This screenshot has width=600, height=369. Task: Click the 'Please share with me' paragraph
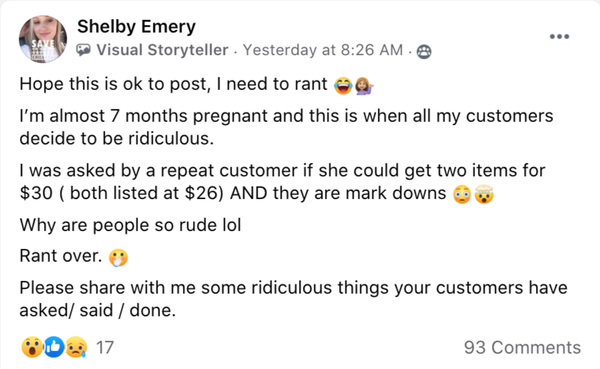pos(293,299)
